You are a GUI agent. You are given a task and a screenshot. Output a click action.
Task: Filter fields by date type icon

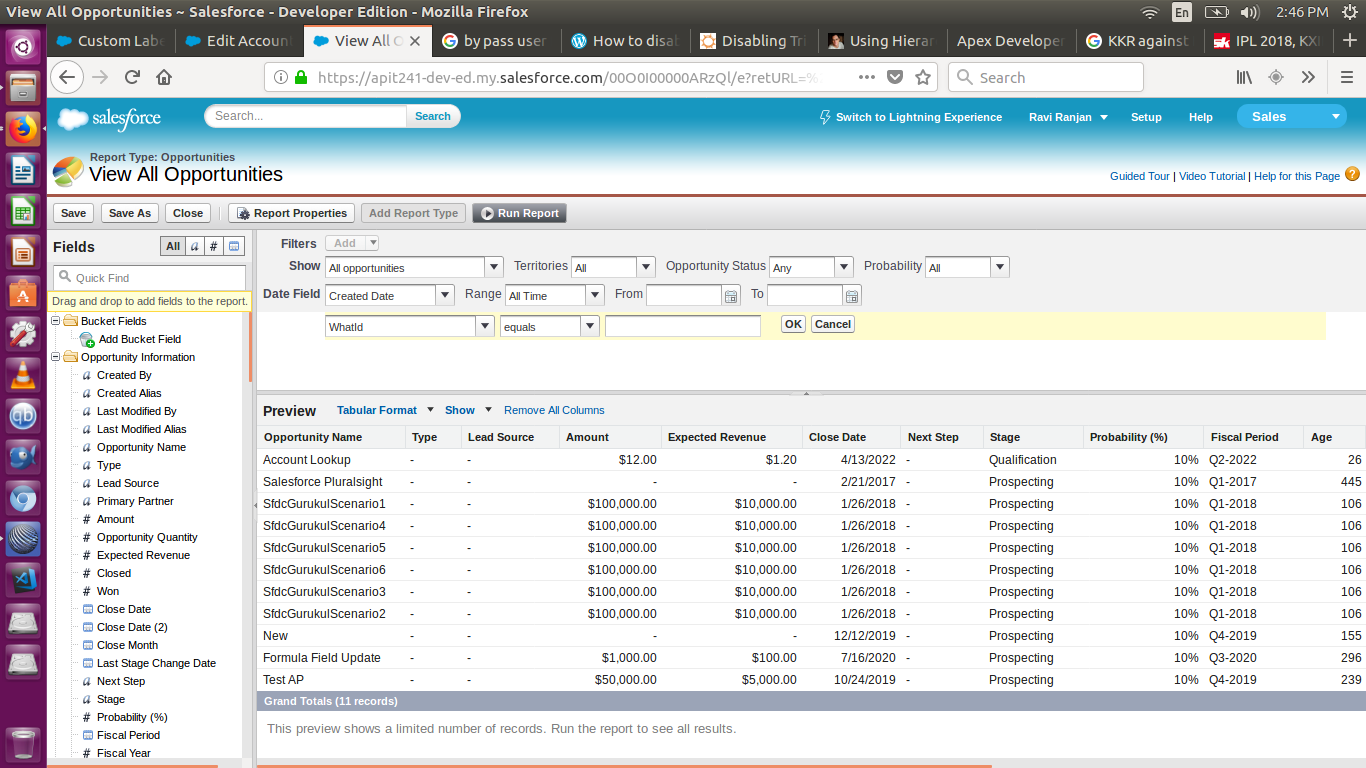233,246
